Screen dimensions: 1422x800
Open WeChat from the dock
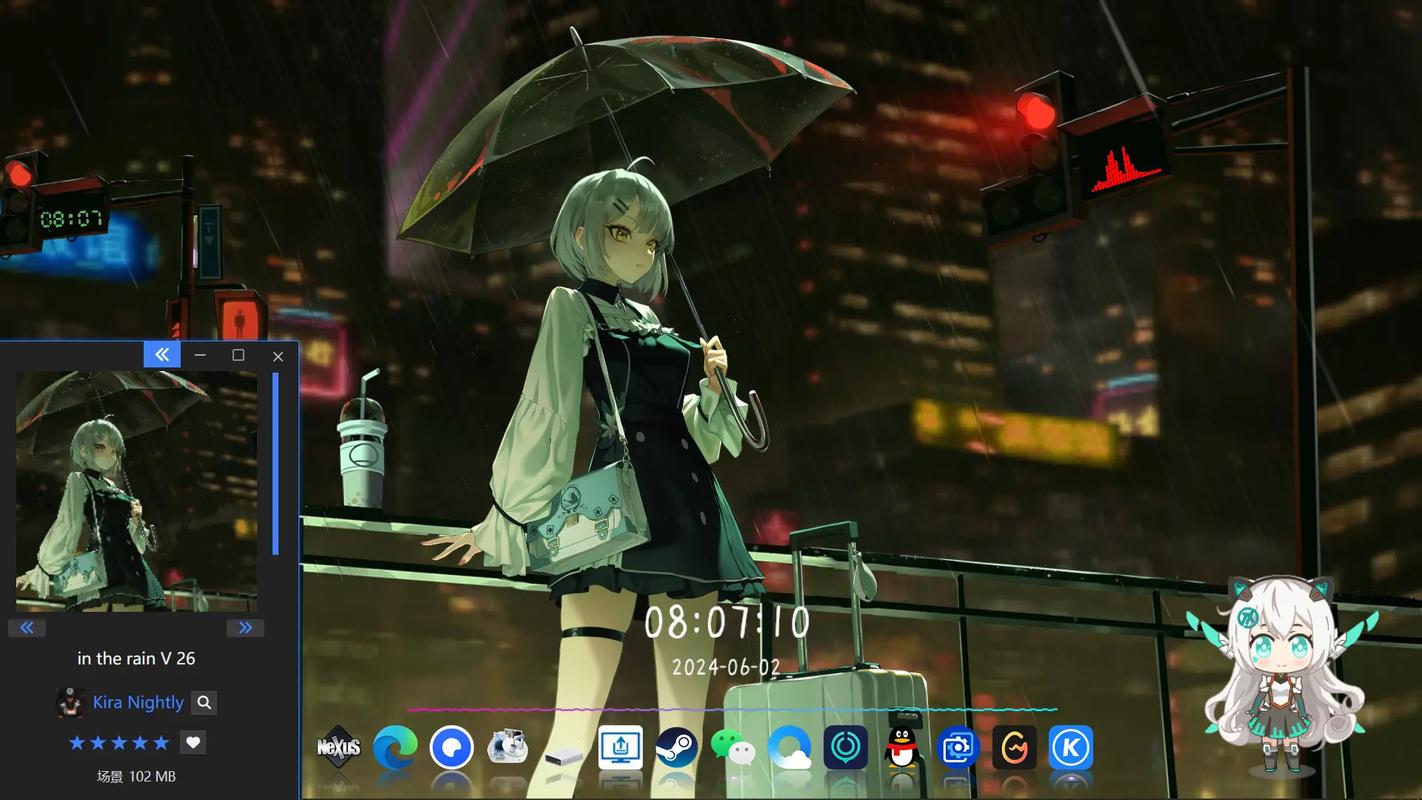pos(733,748)
